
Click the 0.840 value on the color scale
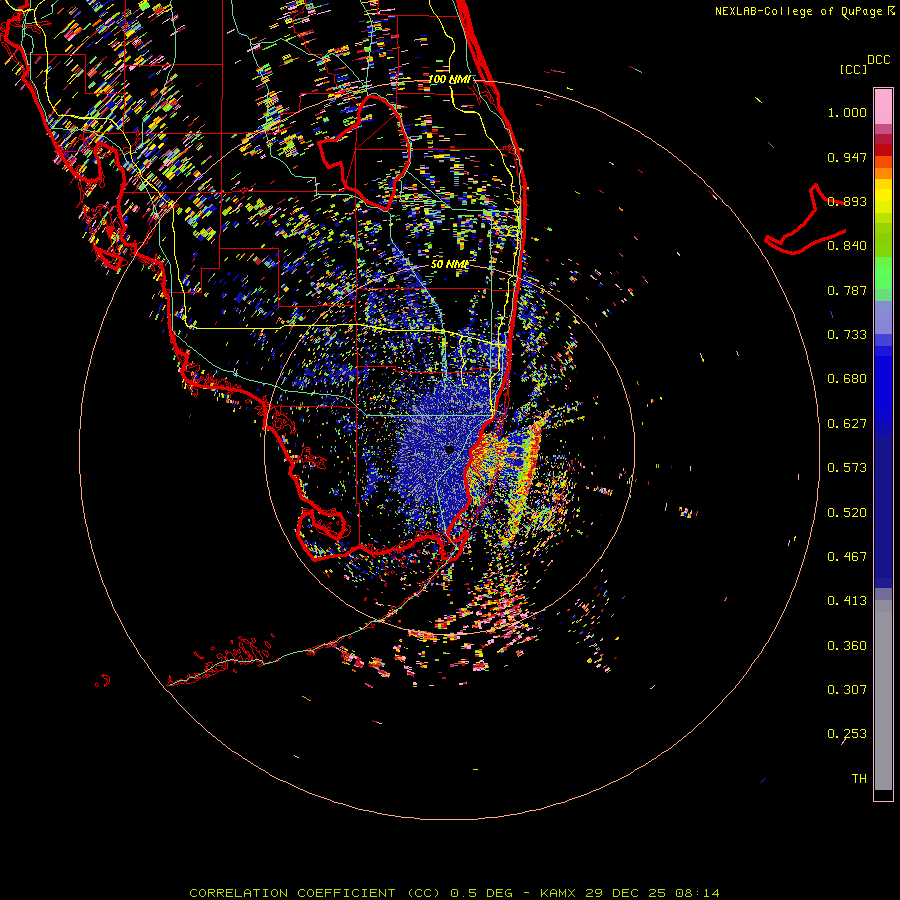847,246
